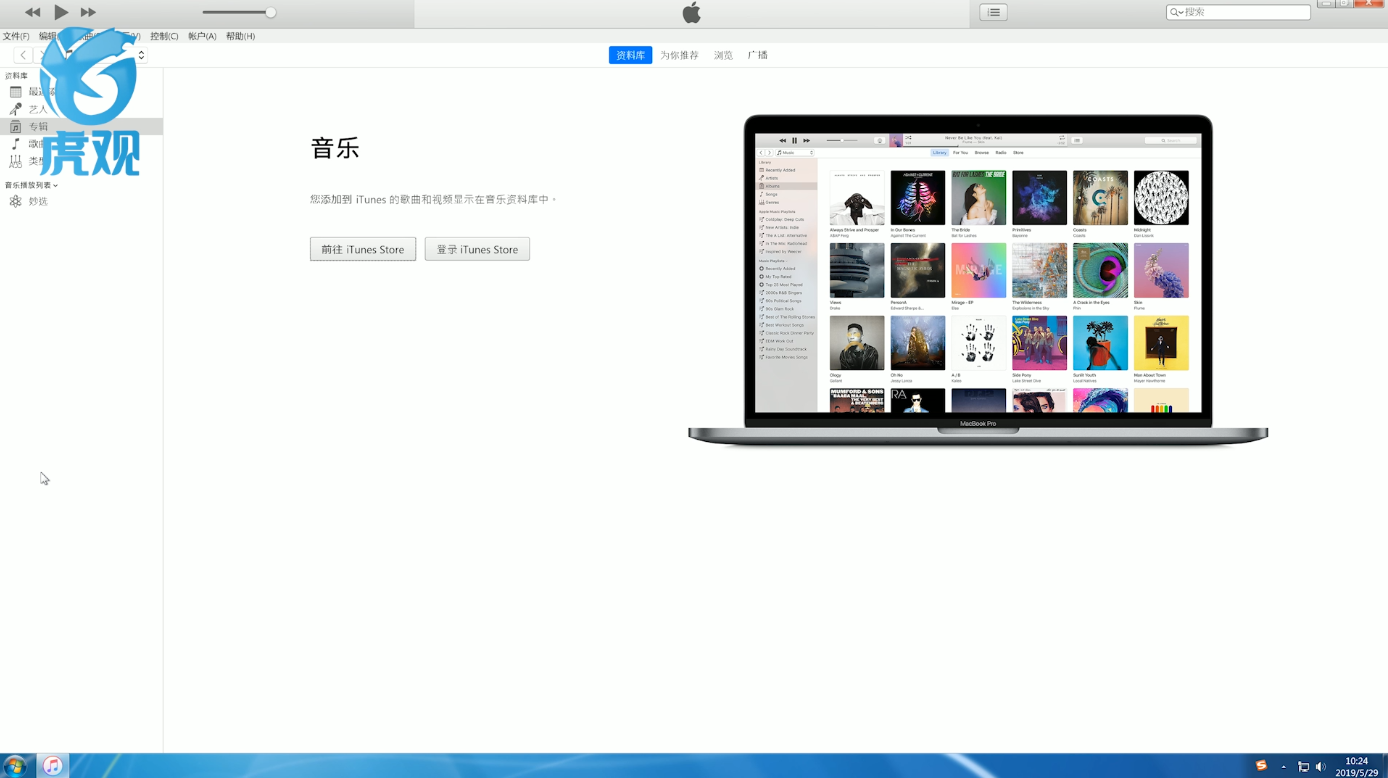Click the 音乐 heading text
This screenshot has width=1388, height=778.
335,148
